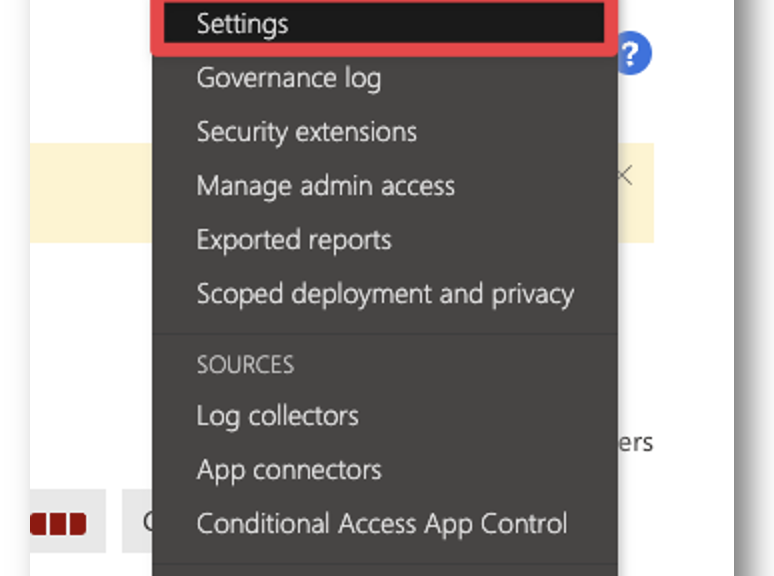Viewport: 774px width, 576px height.
Task: Choose Scoped deployment and privacy
Action: click(x=385, y=294)
